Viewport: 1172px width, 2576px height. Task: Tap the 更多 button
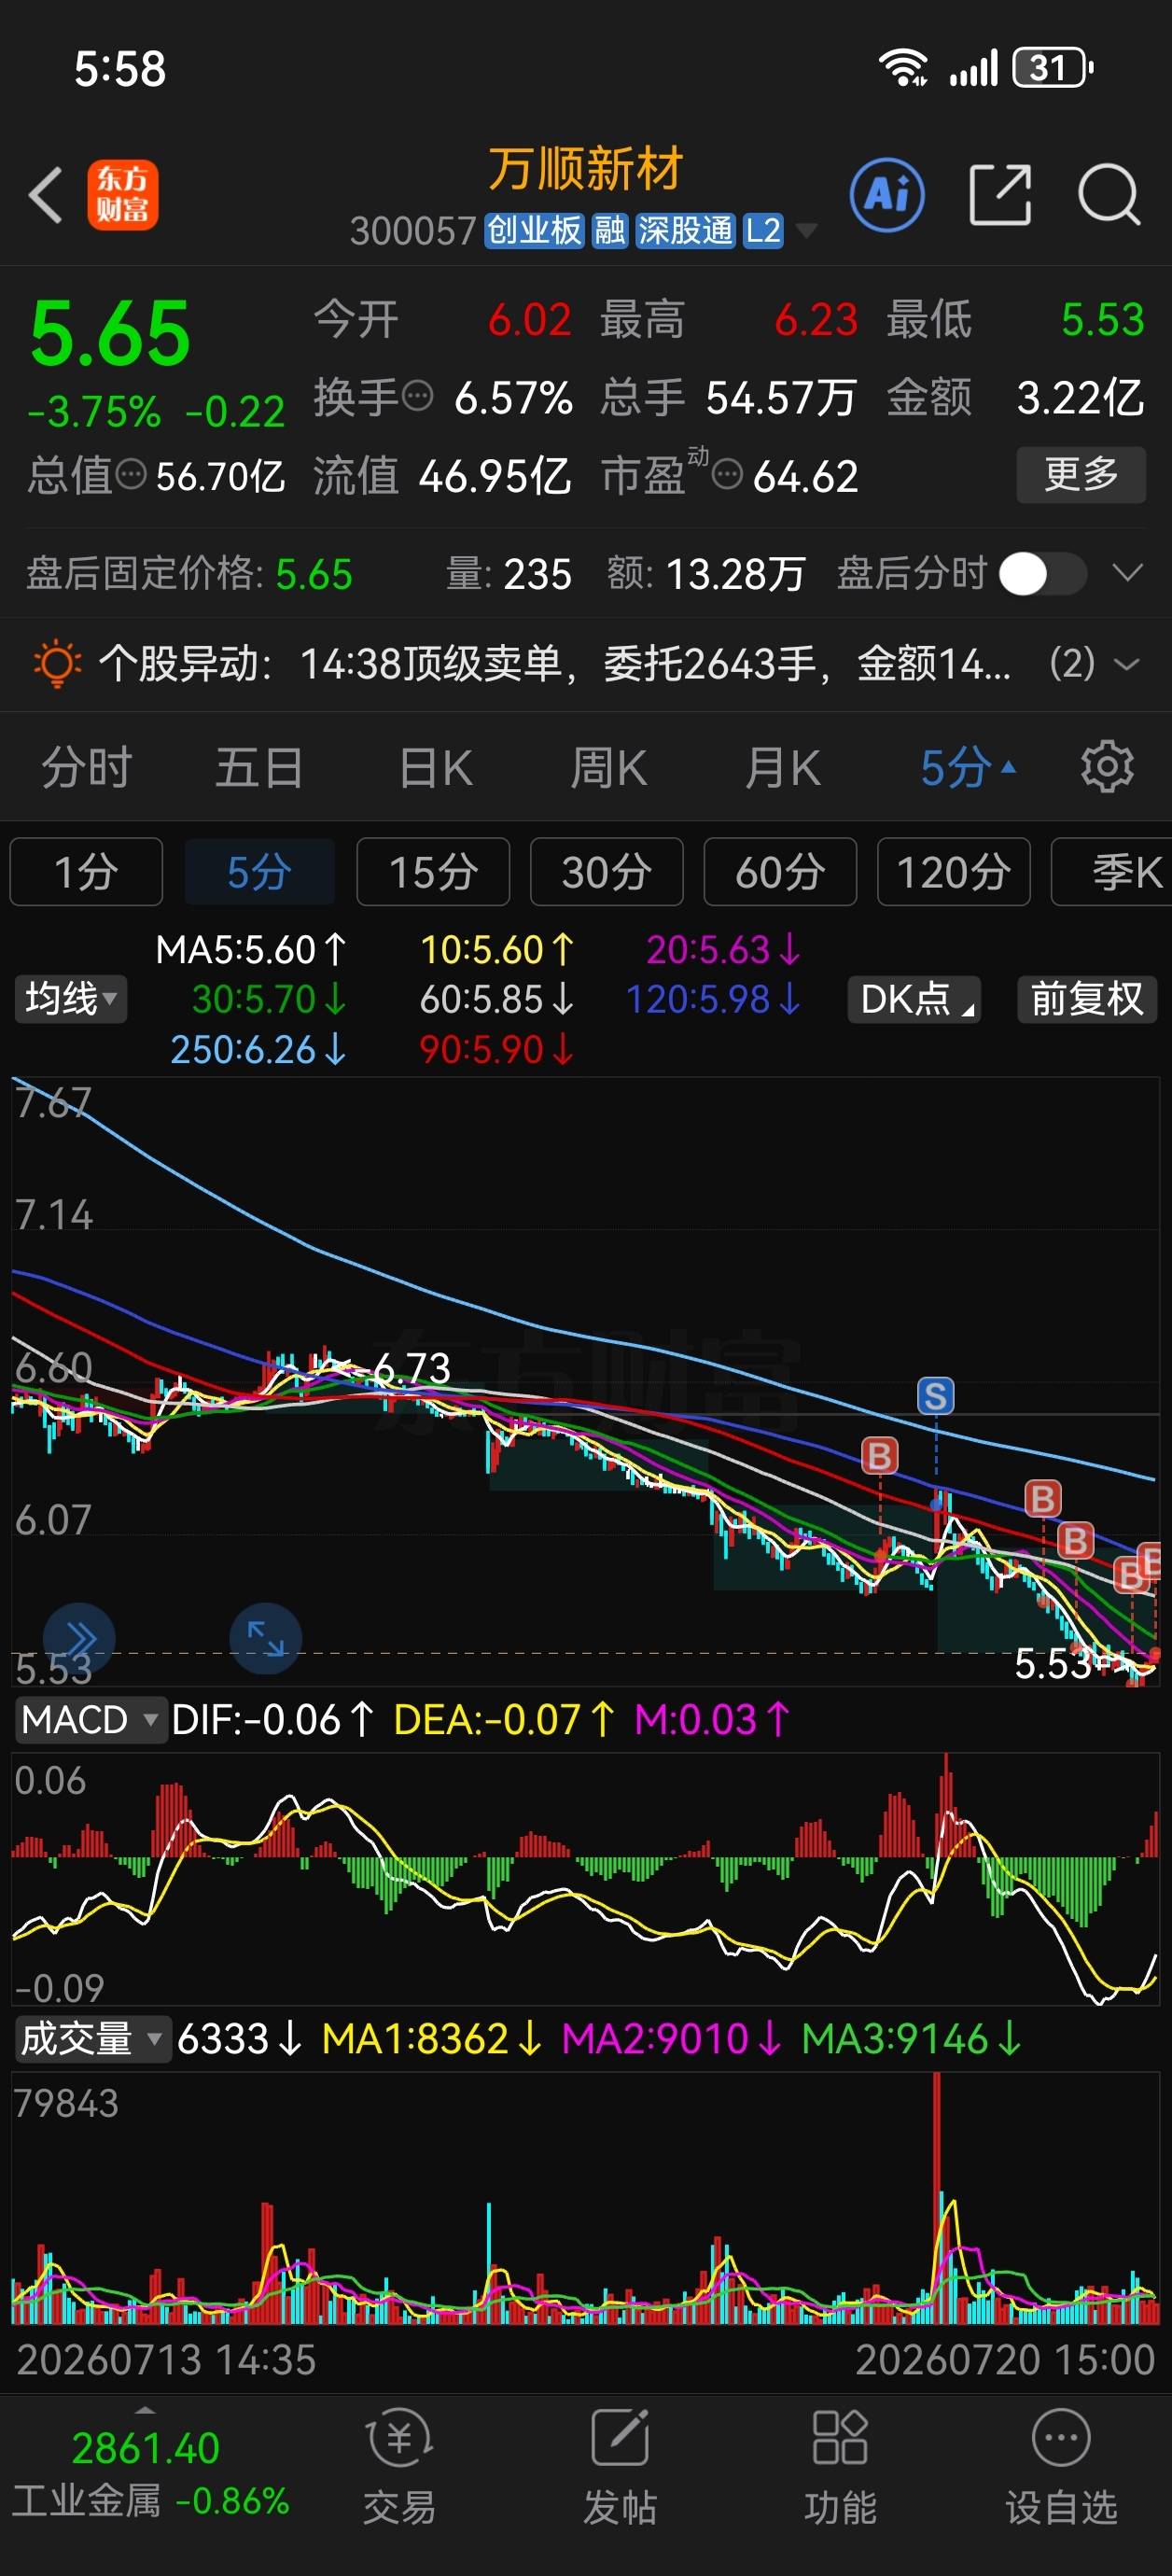(x=1081, y=474)
